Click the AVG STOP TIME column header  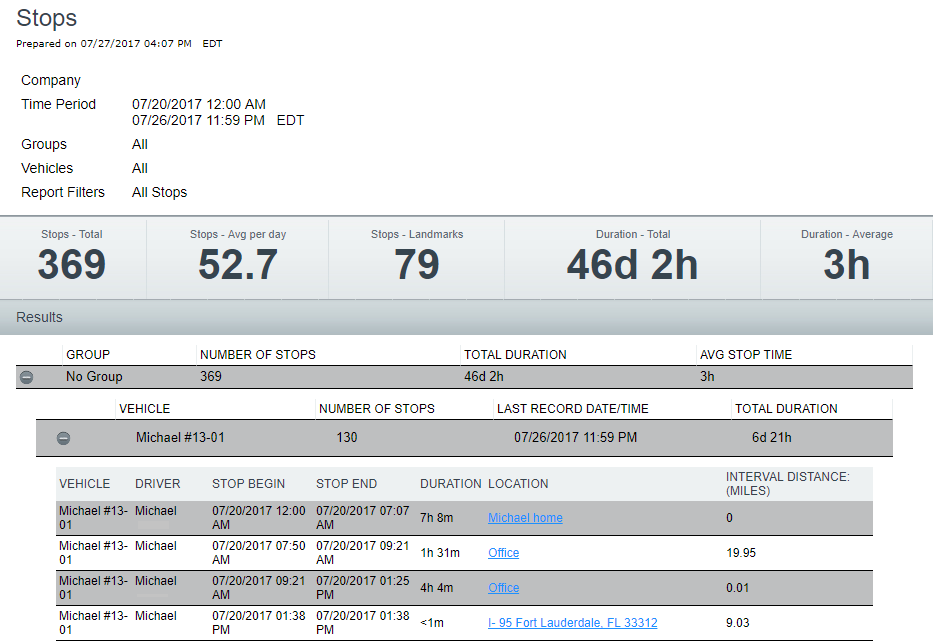click(746, 355)
